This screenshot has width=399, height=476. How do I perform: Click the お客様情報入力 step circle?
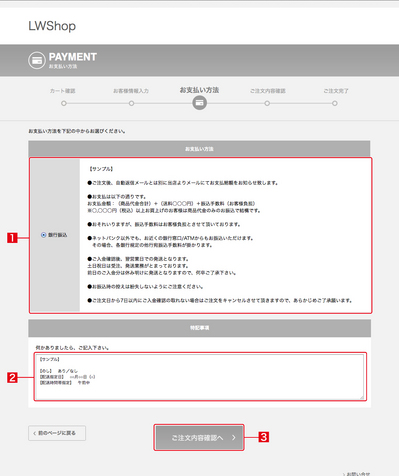(131, 103)
